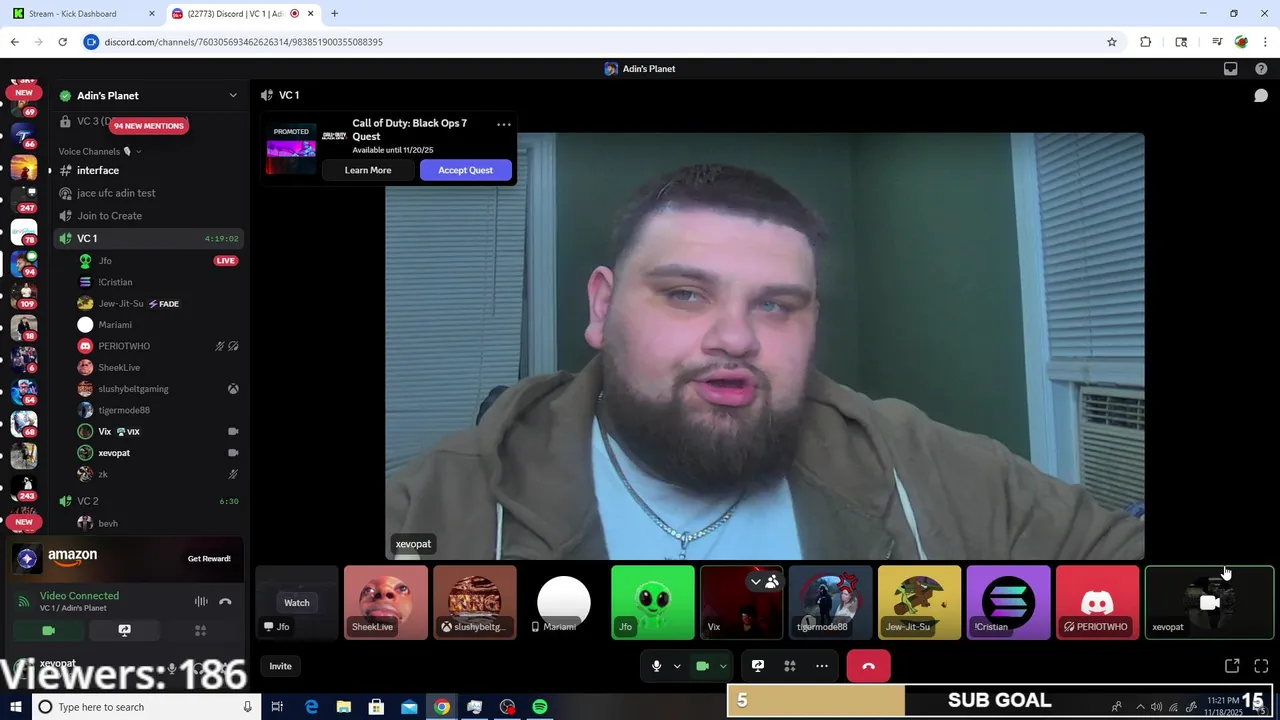
Task: Select Jfo with LIVE badge in list
Action: pyautogui.click(x=158, y=261)
